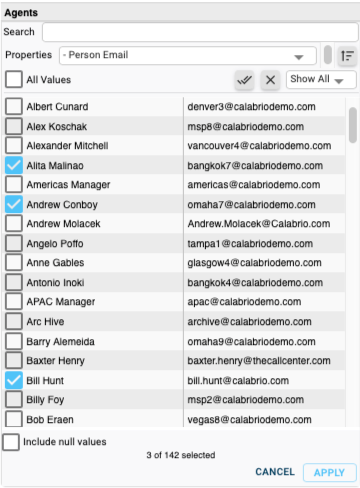
Task: Deselect the Andrew Conboy checkbox
Action: [x=14, y=204]
